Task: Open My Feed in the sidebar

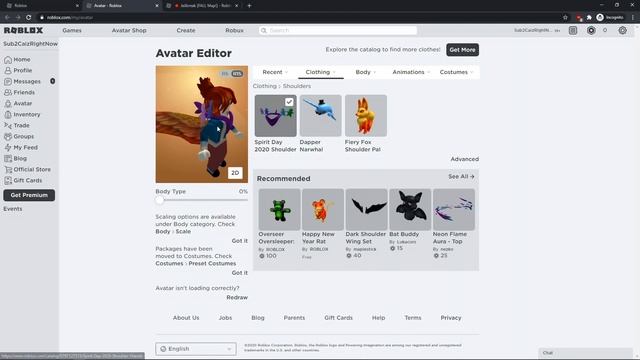Action: point(21,148)
